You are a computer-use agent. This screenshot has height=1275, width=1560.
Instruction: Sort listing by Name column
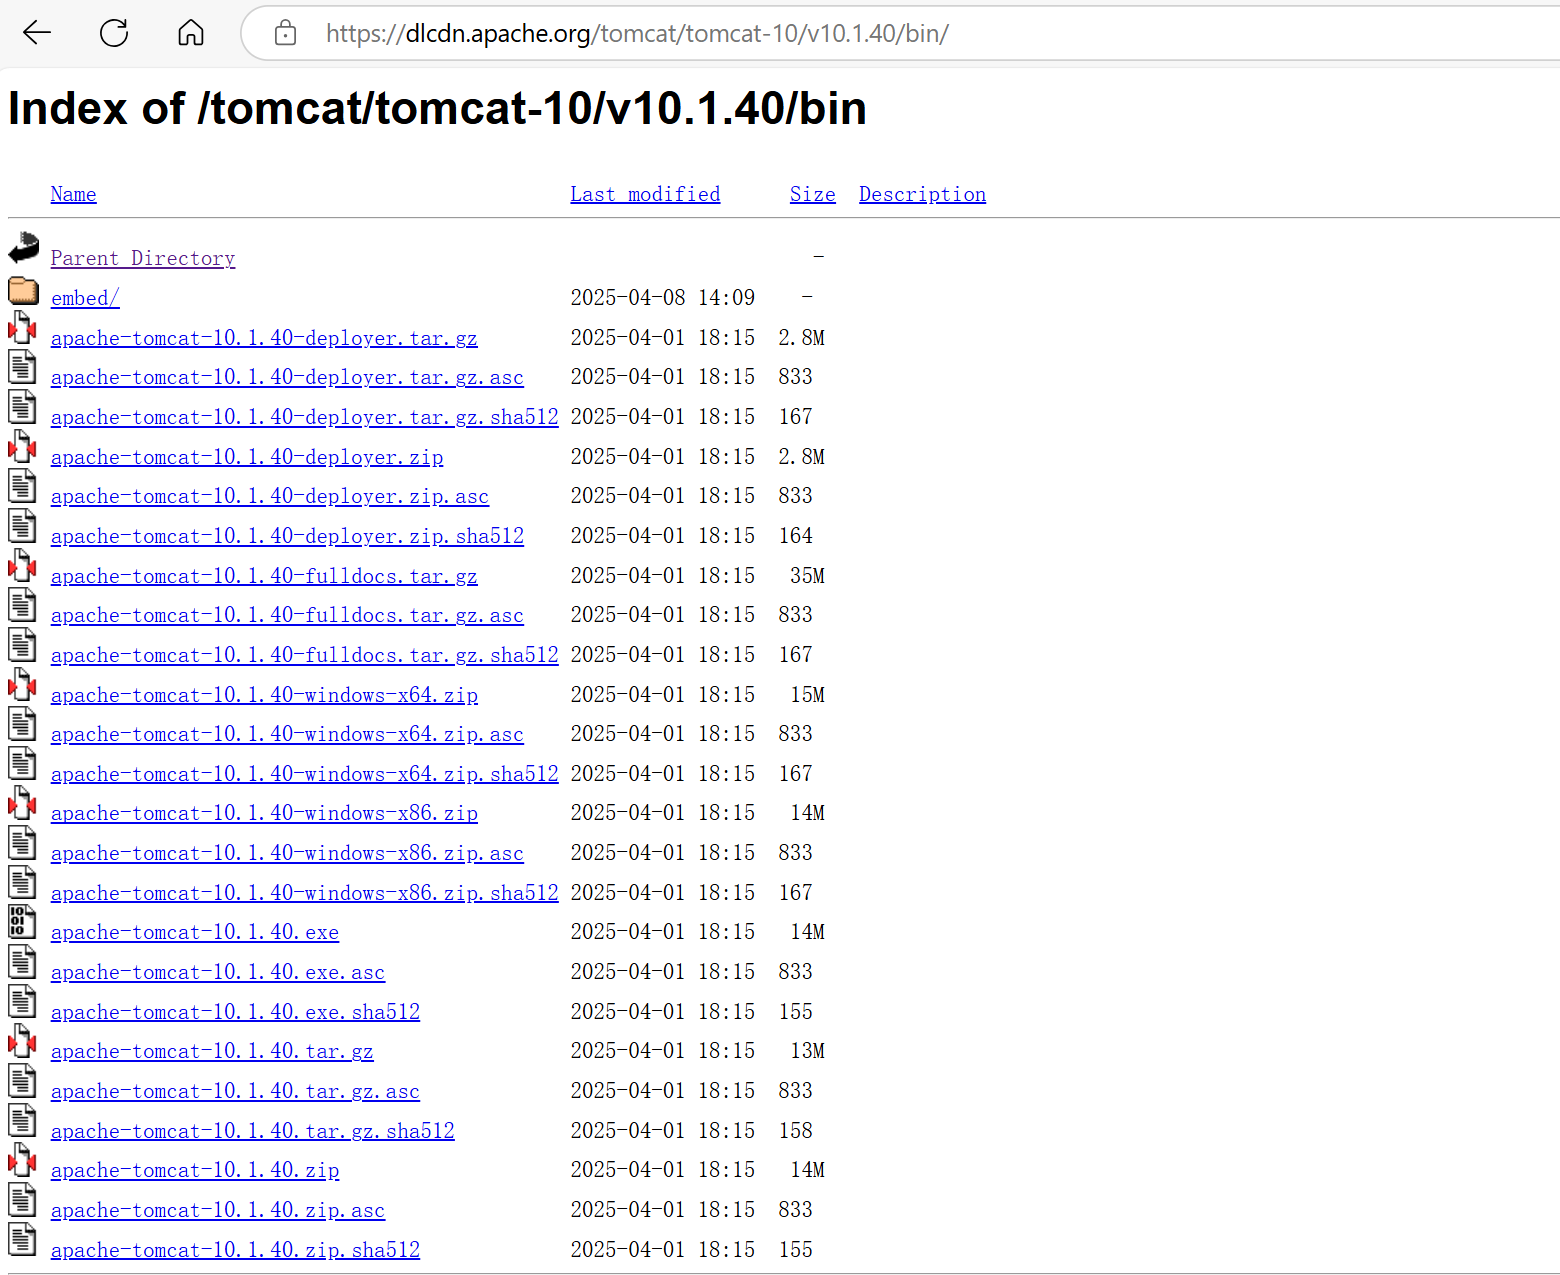click(74, 194)
